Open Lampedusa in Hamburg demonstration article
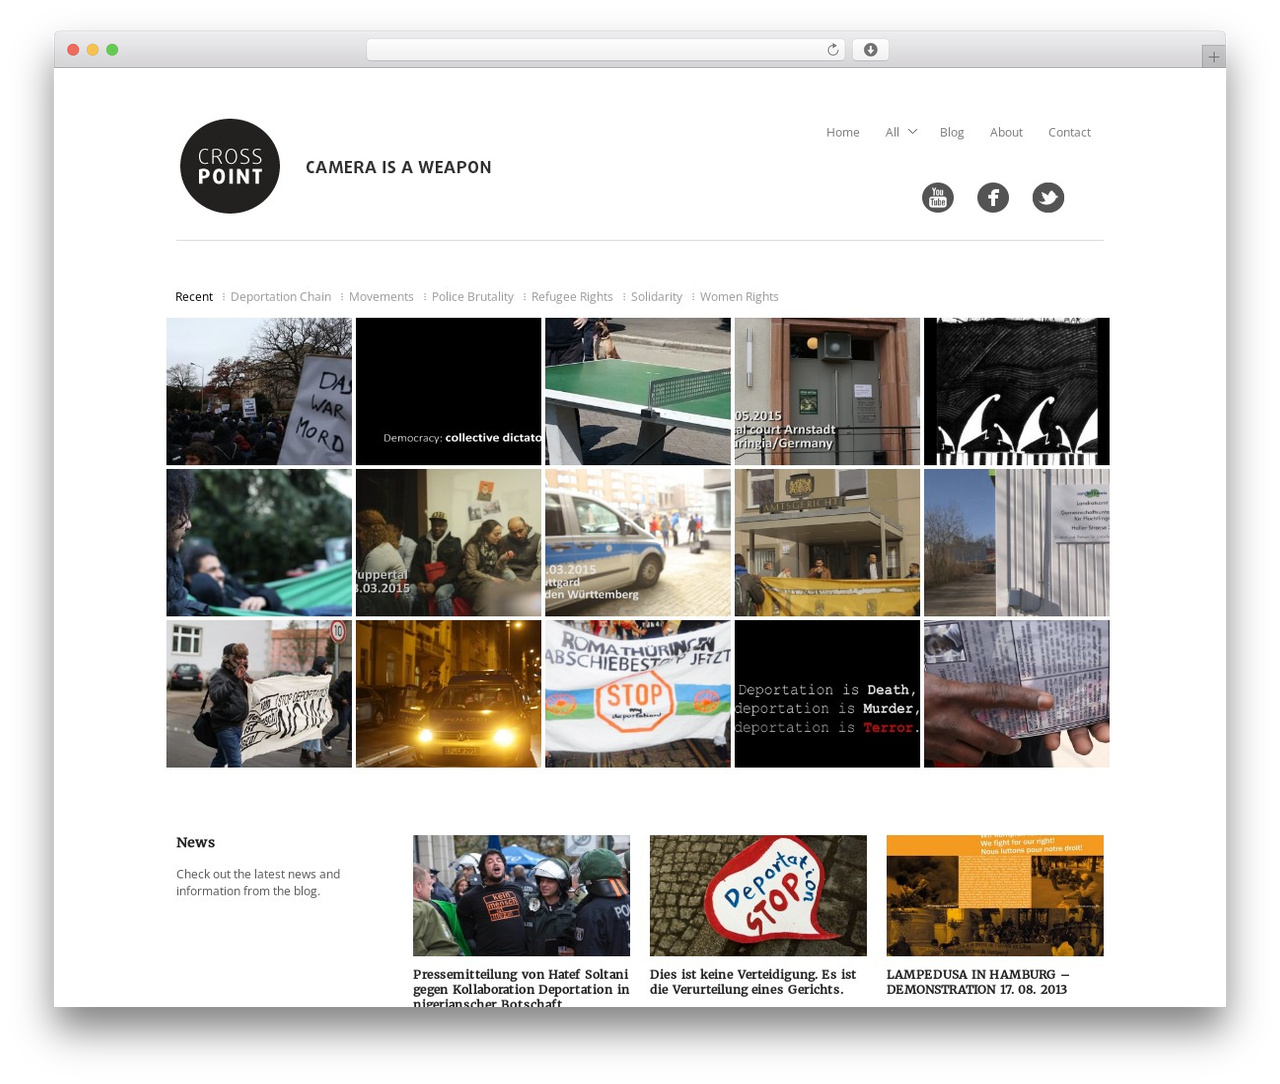The image size is (1280, 1084). point(978,982)
